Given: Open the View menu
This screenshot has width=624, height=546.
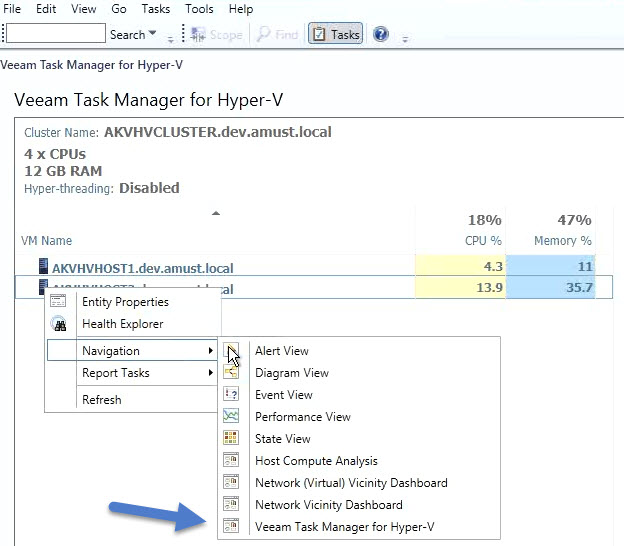Looking at the screenshot, I should (84, 9).
